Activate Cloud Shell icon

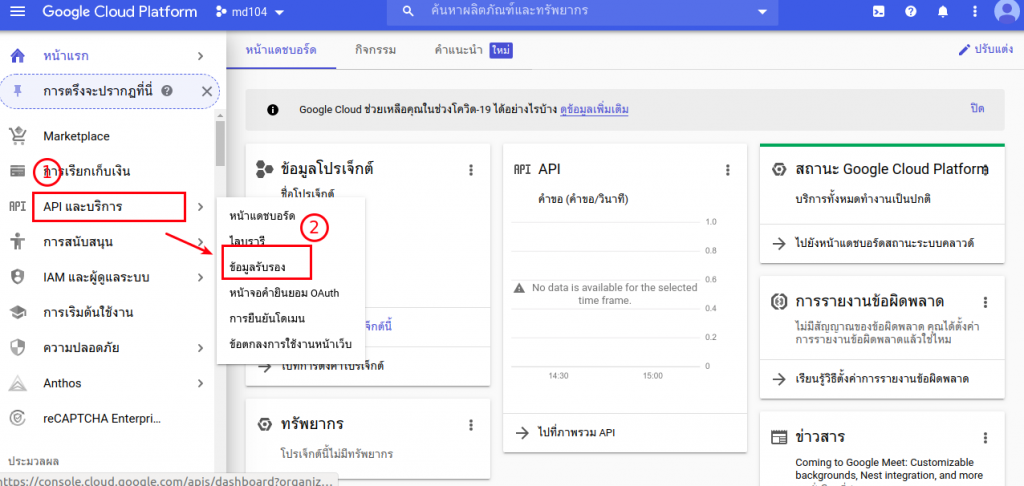879,12
